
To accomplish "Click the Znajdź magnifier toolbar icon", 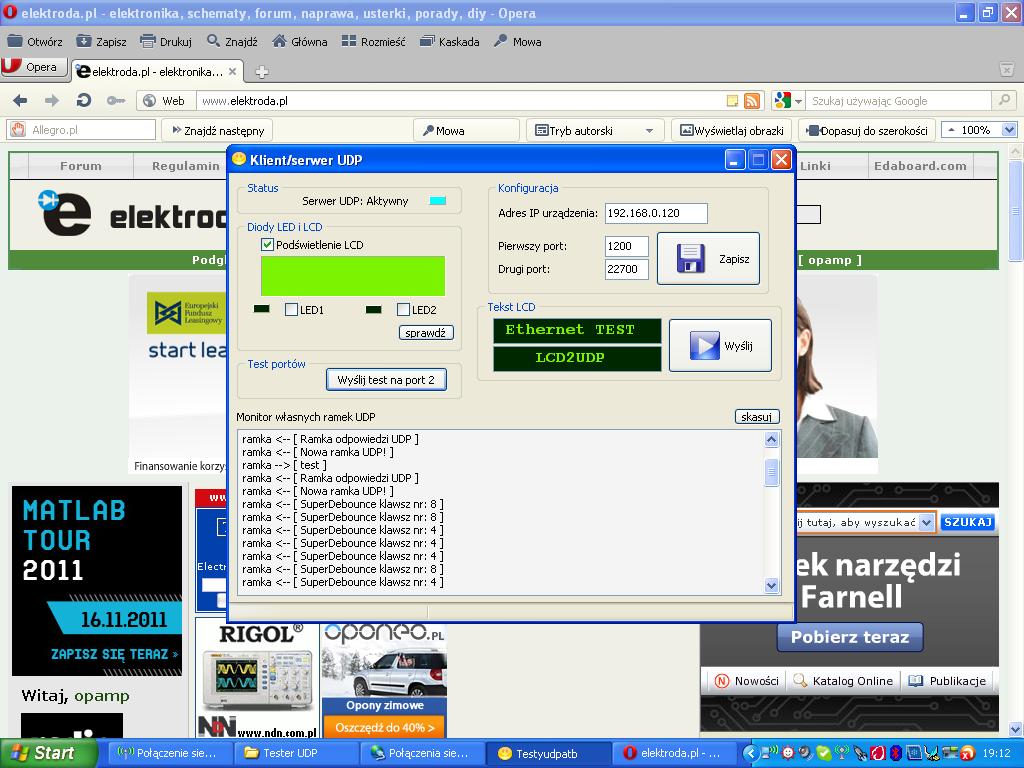I will click(214, 42).
